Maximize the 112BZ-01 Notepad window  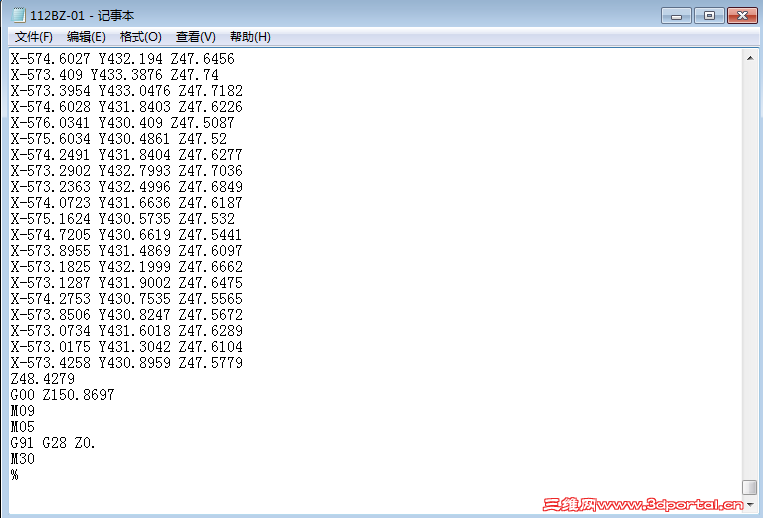[709, 16]
